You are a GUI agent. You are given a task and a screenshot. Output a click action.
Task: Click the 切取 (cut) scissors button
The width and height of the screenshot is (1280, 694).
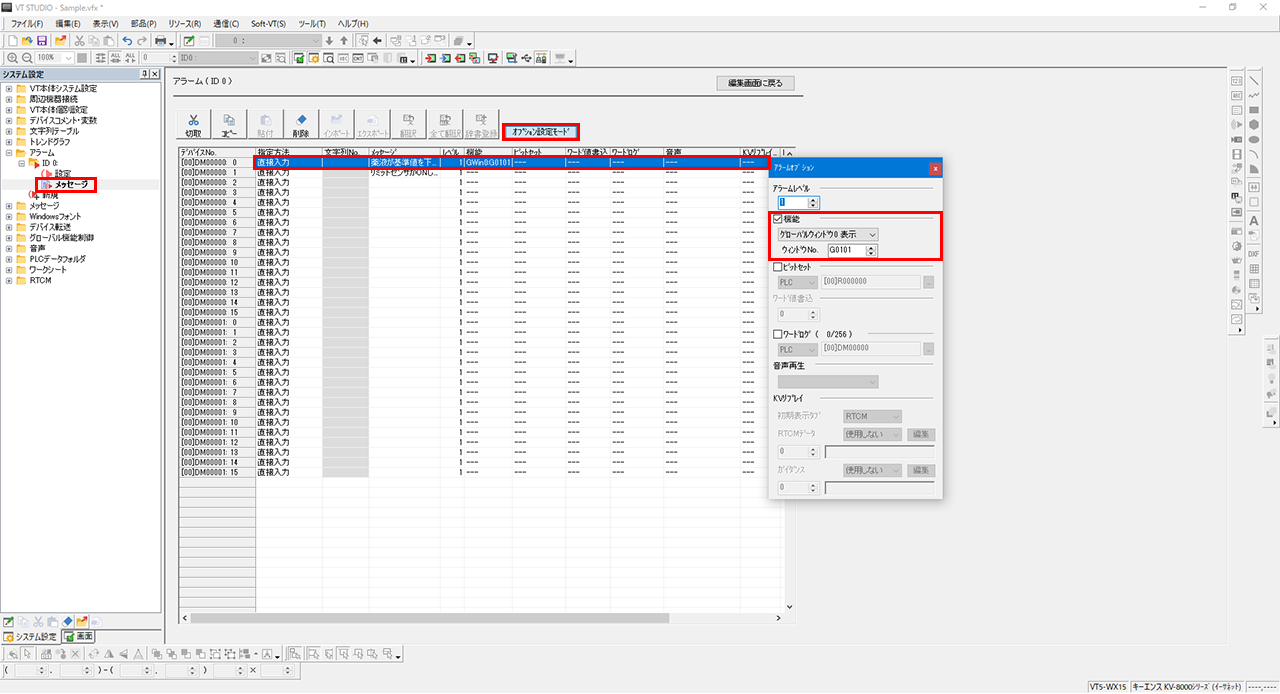coord(194,124)
